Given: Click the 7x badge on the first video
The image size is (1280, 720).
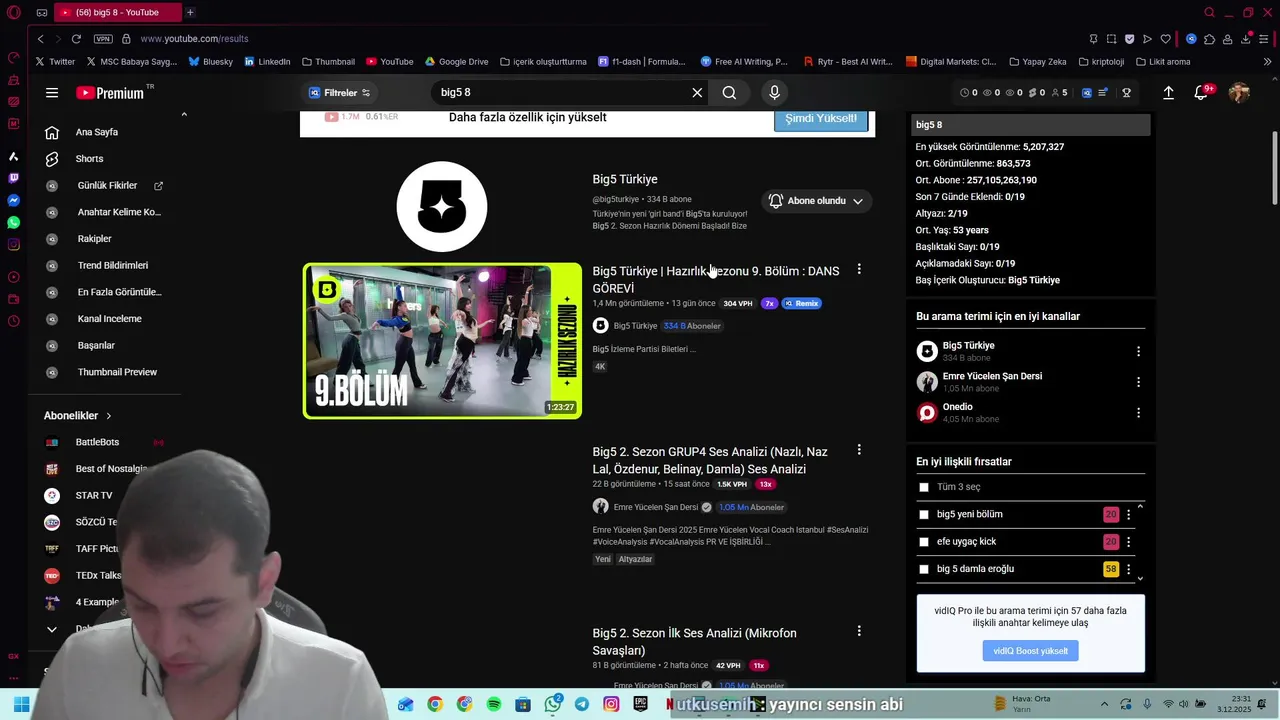Looking at the screenshot, I should (x=769, y=303).
